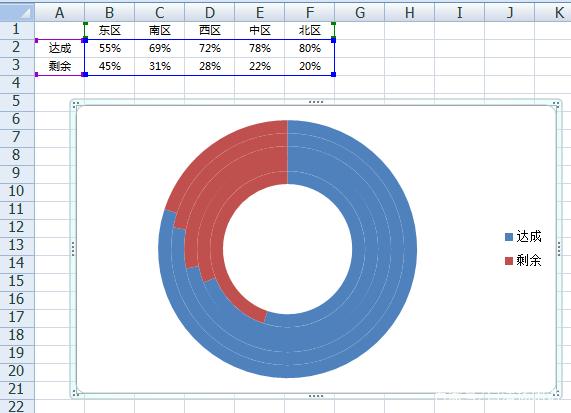Click the 达成 legend text label
Viewport: 571px width, 413px height.
point(529,237)
